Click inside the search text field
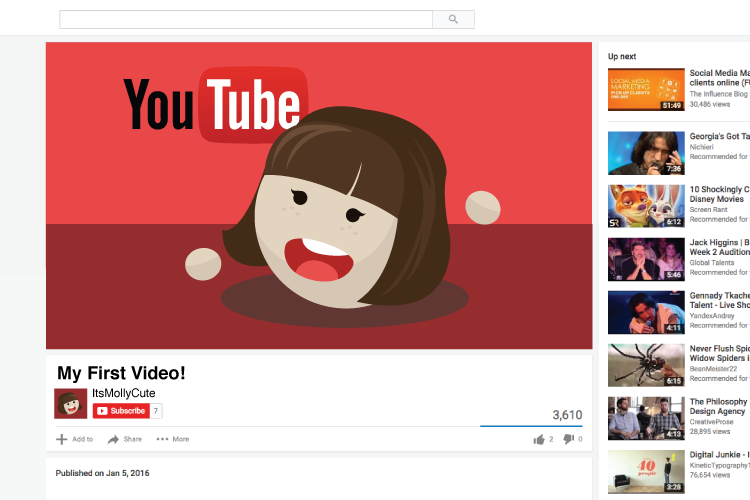 click(x=245, y=19)
